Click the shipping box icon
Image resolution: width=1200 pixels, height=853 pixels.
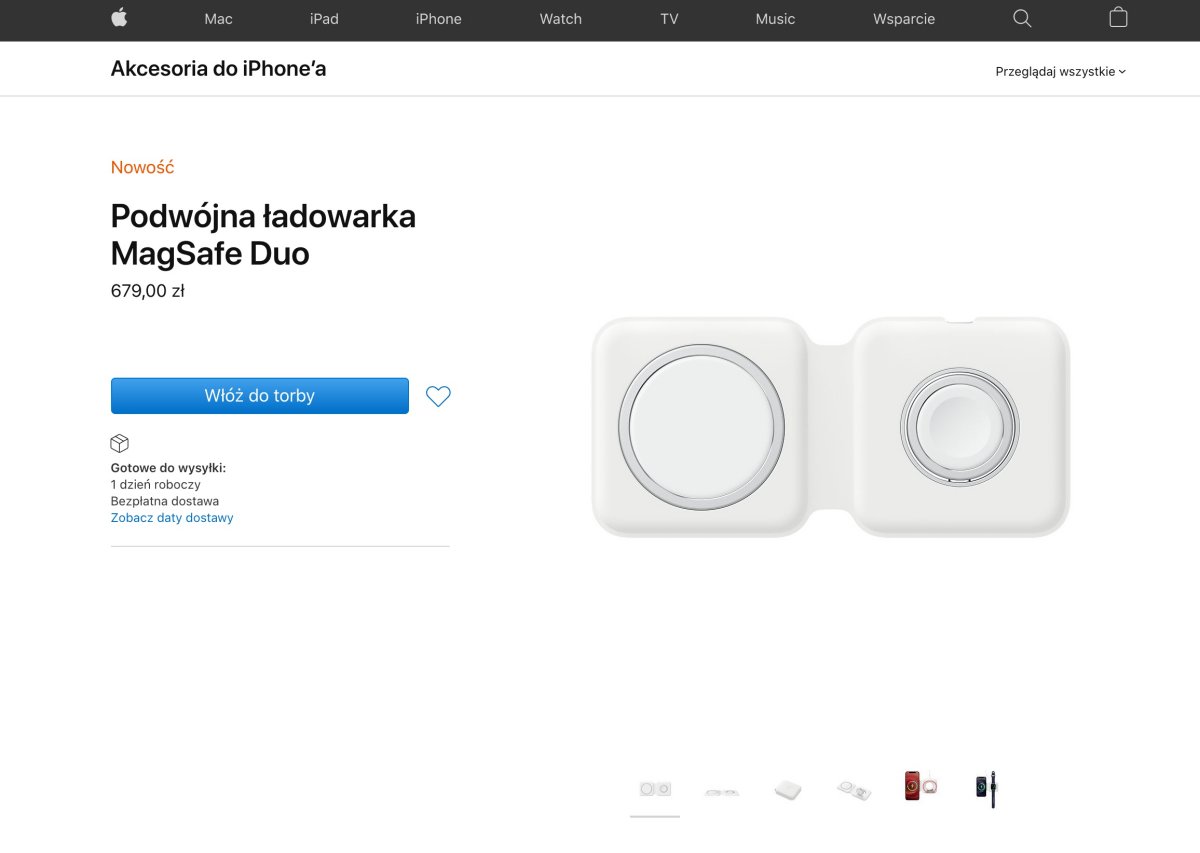click(x=120, y=443)
